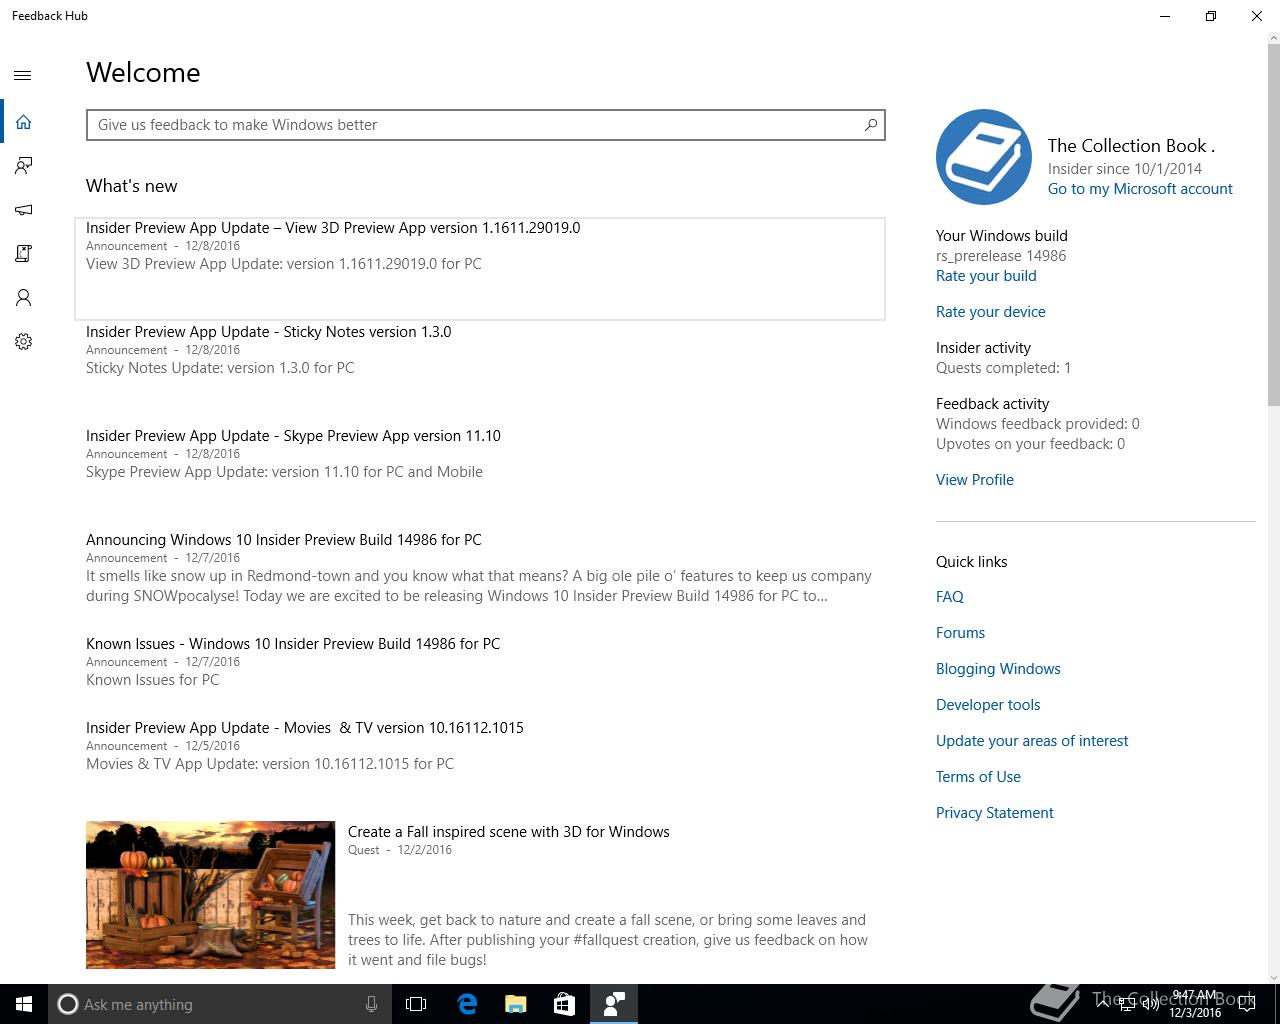
Task: Open the FAQ quick link
Action: click(x=950, y=597)
